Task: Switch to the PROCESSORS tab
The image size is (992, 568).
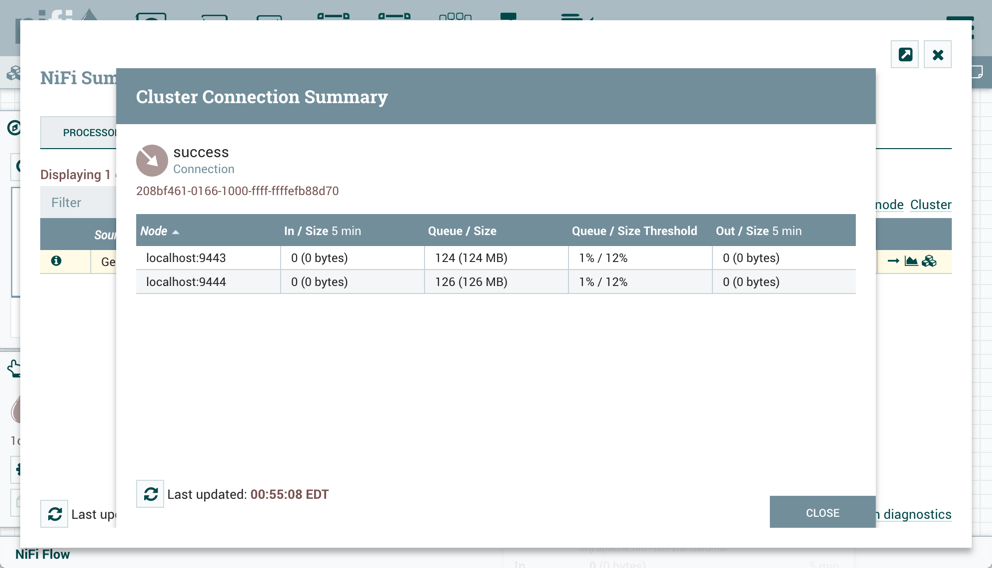Action: tap(88, 132)
